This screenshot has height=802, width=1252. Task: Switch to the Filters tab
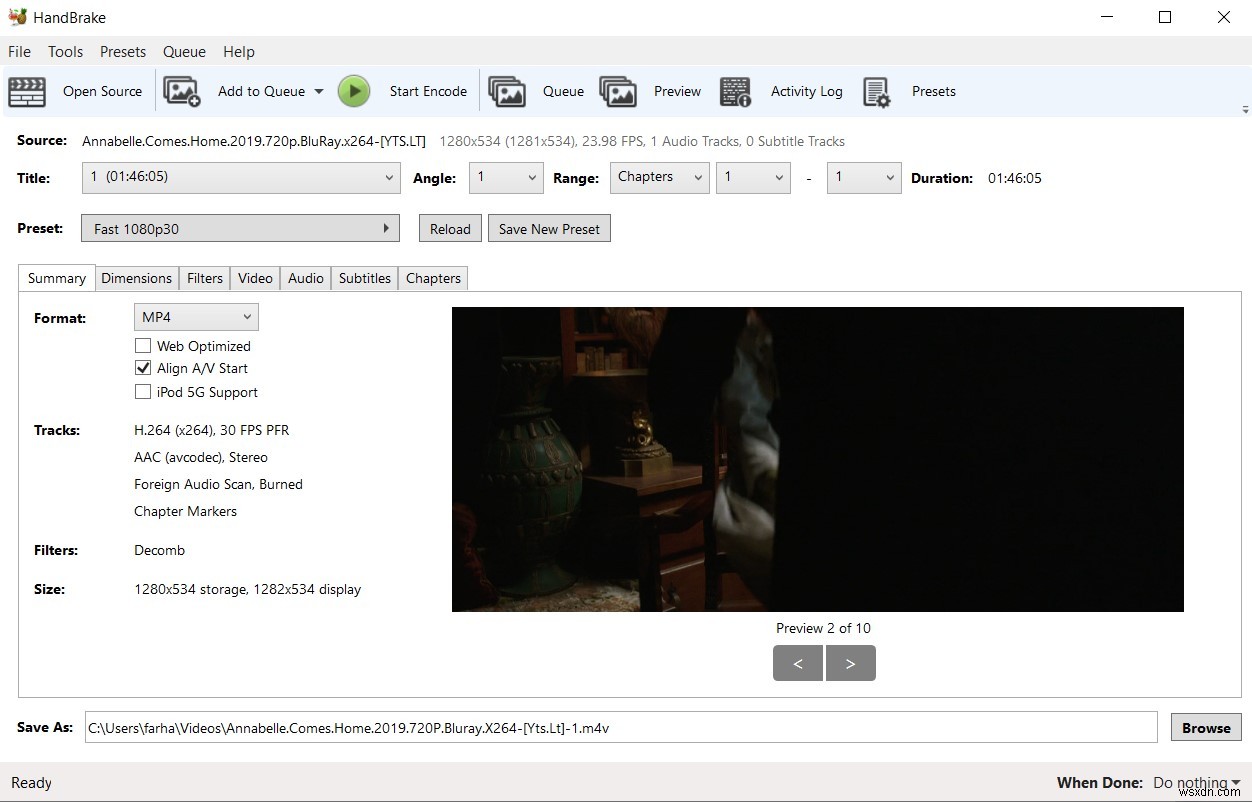[x=205, y=278]
